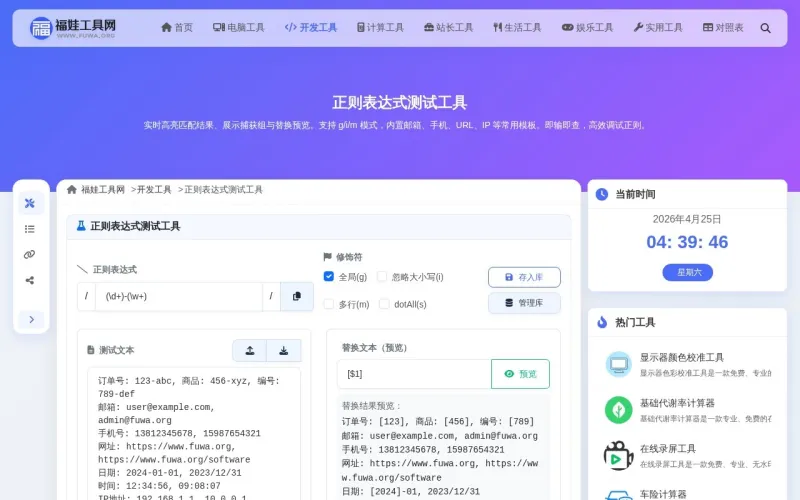Image resolution: width=800 pixels, height=500 pixels.
Task: Upload test text using upload icon
Action: [250, 351]
